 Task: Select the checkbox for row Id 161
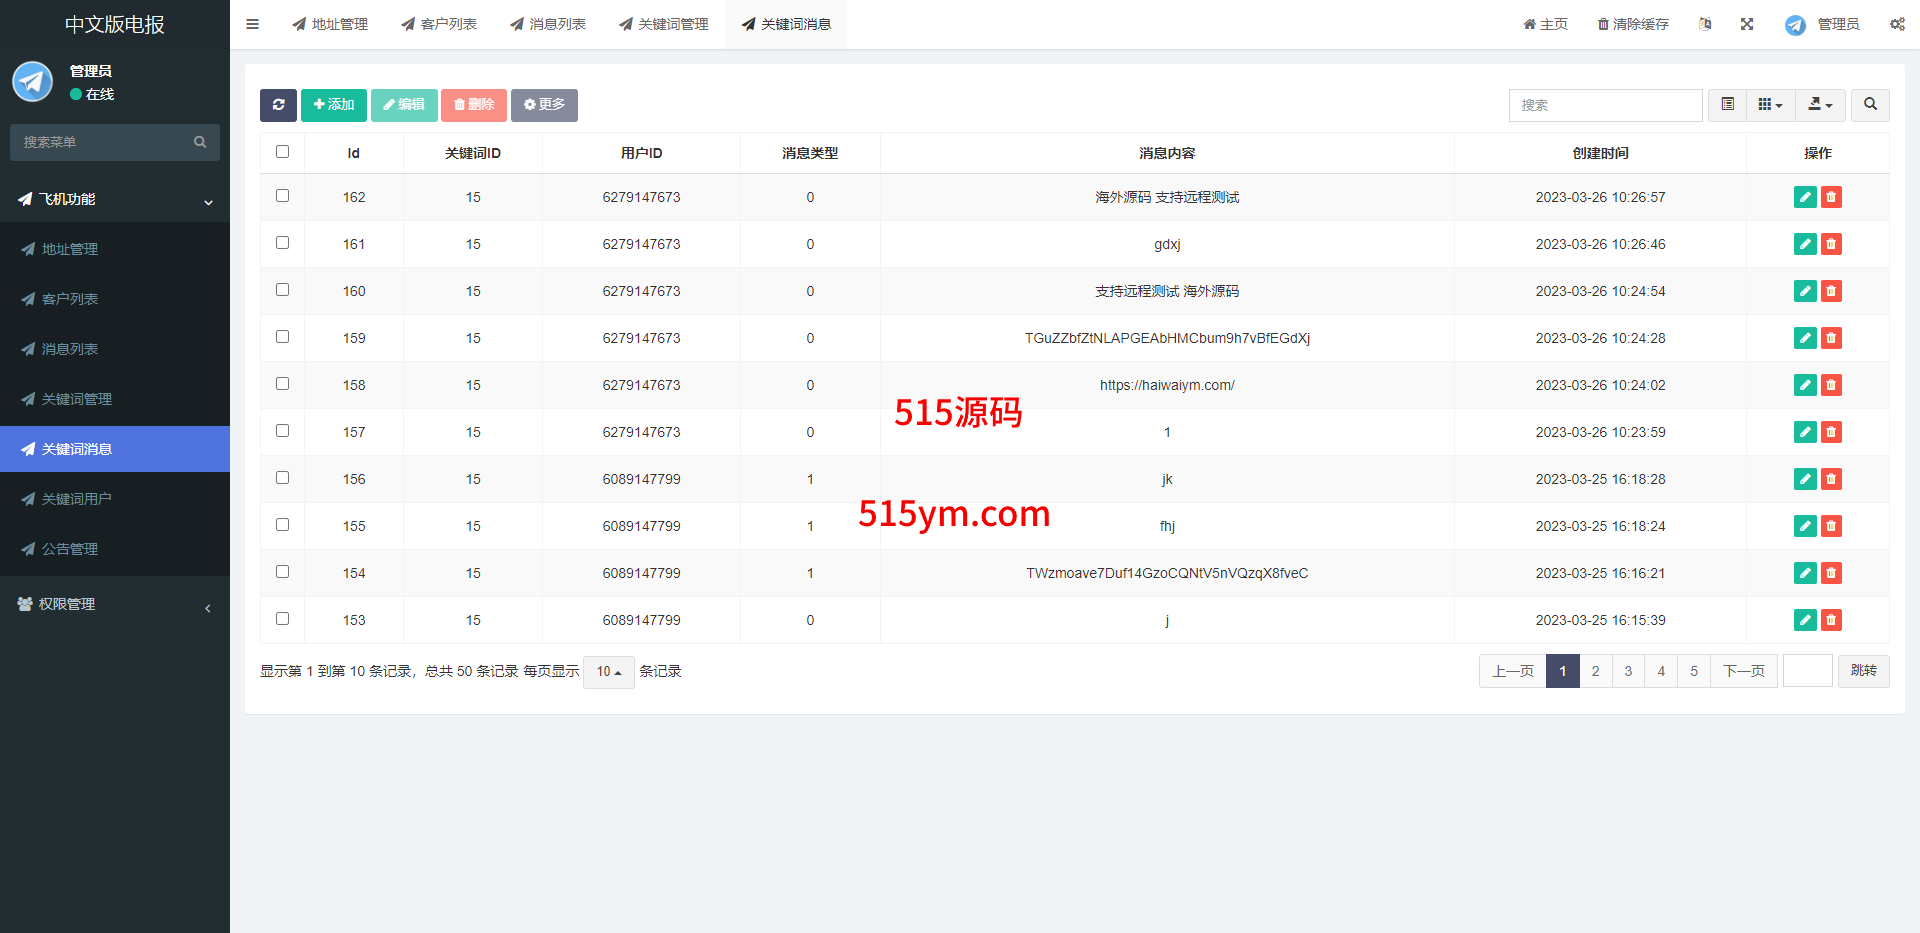point(283,243)
